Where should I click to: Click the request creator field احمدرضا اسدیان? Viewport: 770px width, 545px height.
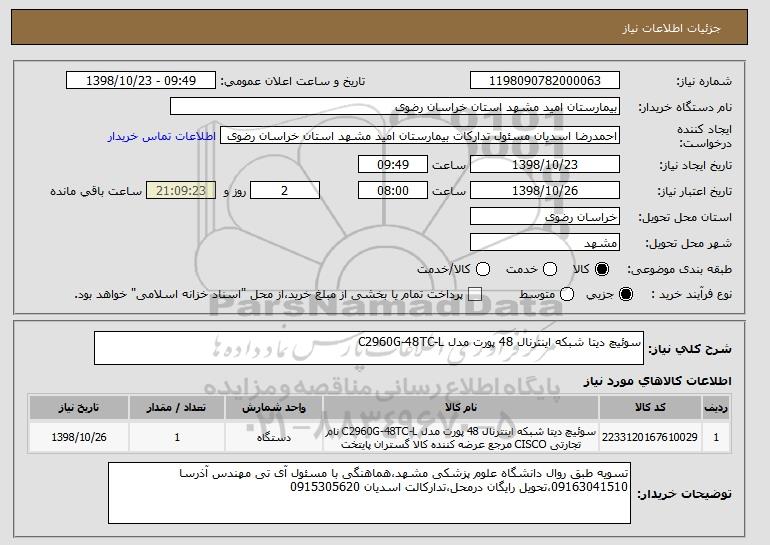[420, 136]
